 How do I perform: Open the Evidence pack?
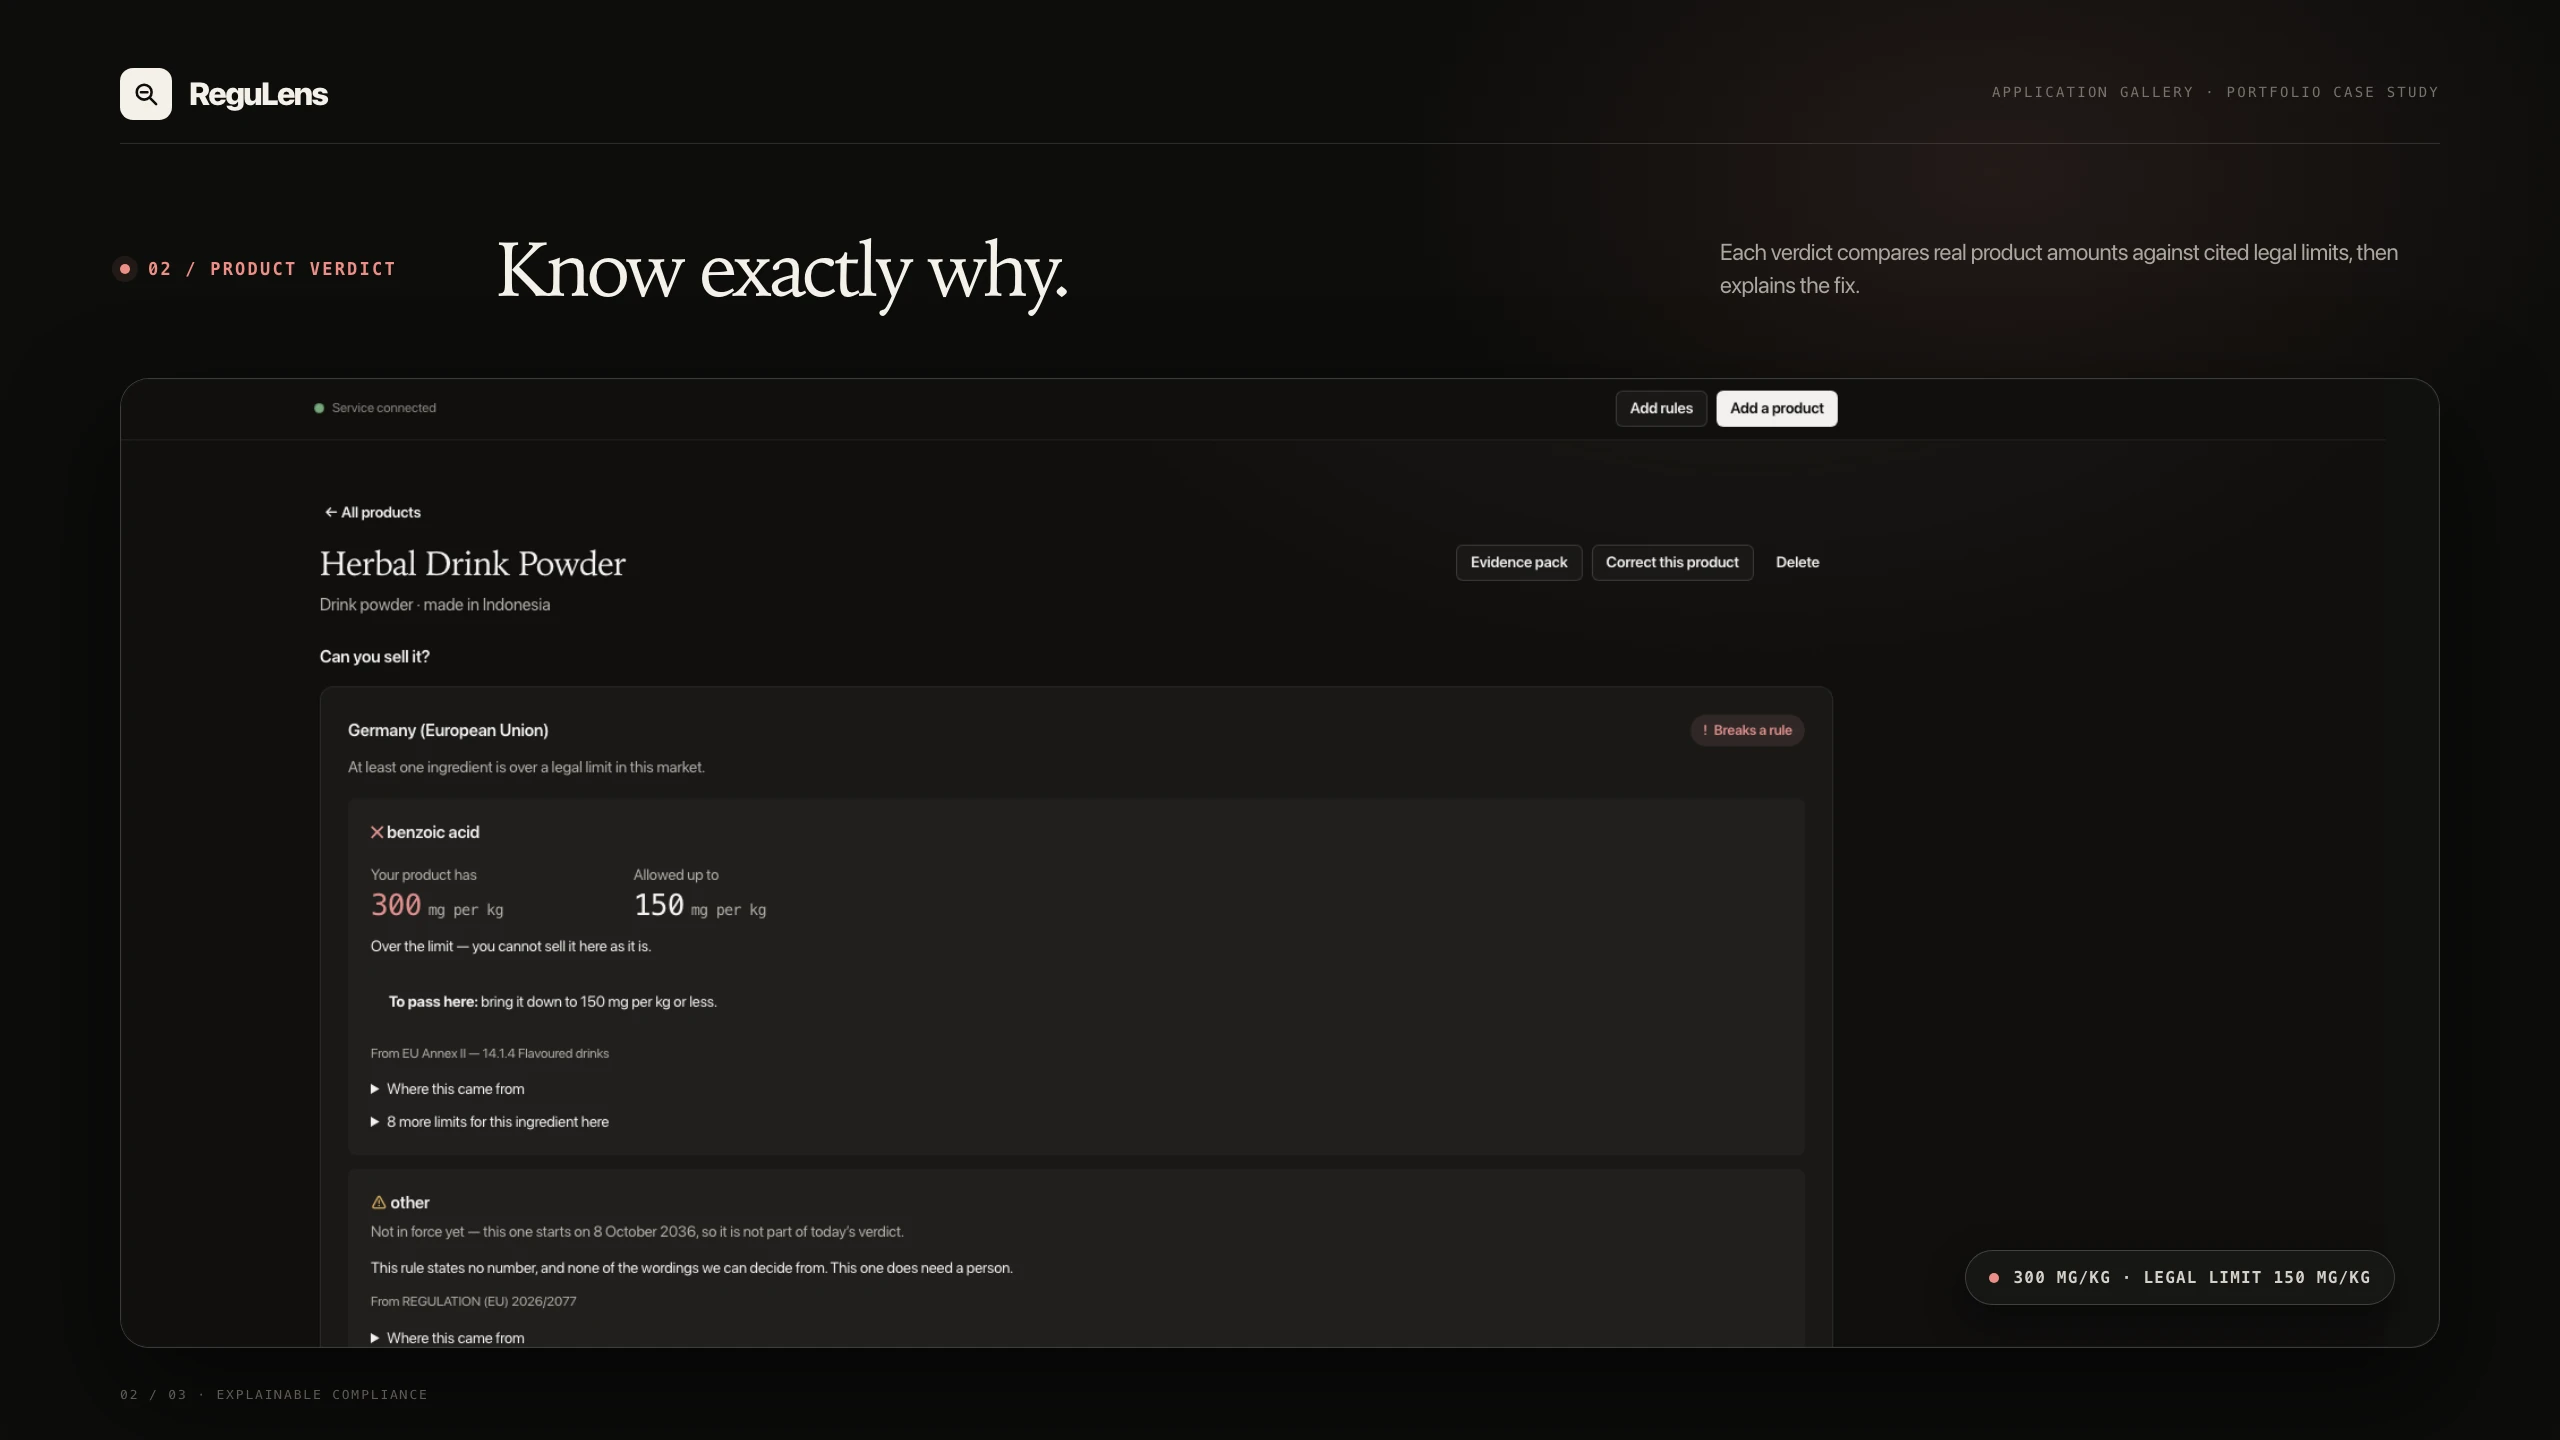1519,562
